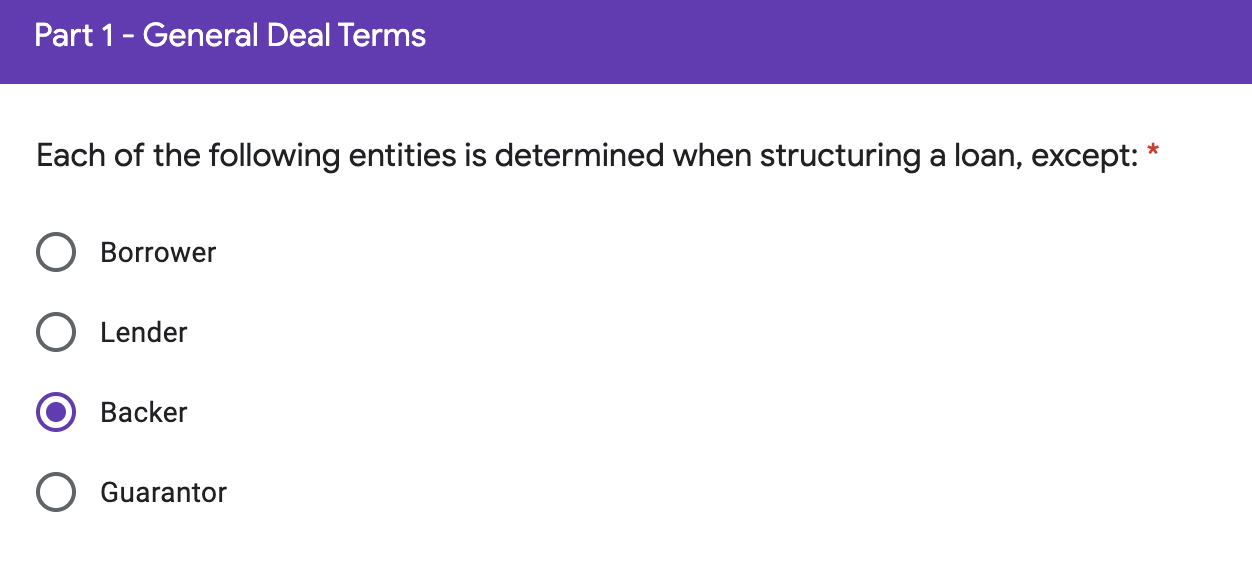1252x568 pixels.
Task: Click the "General Deal Terms" header title
Action: pyautogui.click(x=285, y=36)
